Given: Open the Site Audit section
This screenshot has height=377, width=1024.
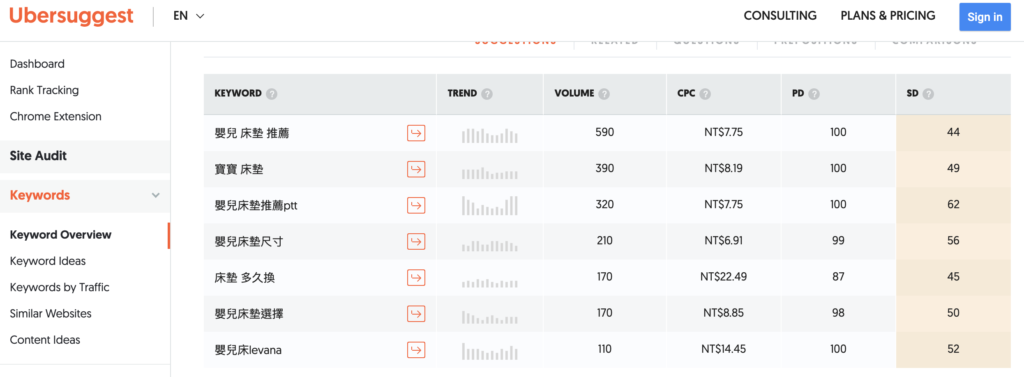Looking at the screenshot, I should tap(39, 156).
